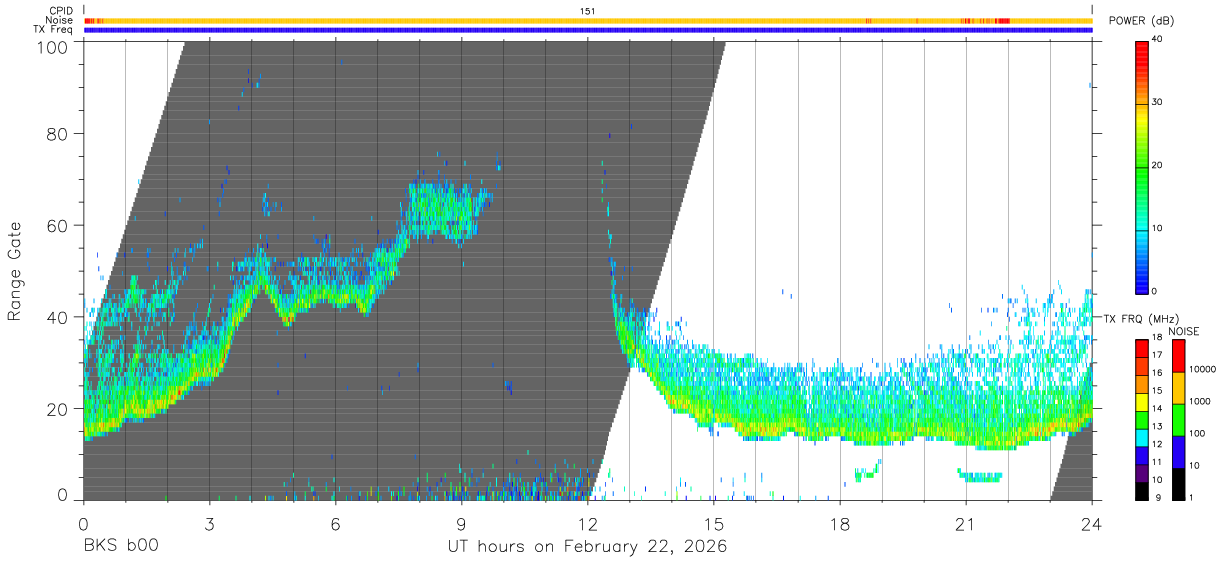Click the CPID label at top left
Viewport: 1228px width, 567px height.
click(60, 11)
